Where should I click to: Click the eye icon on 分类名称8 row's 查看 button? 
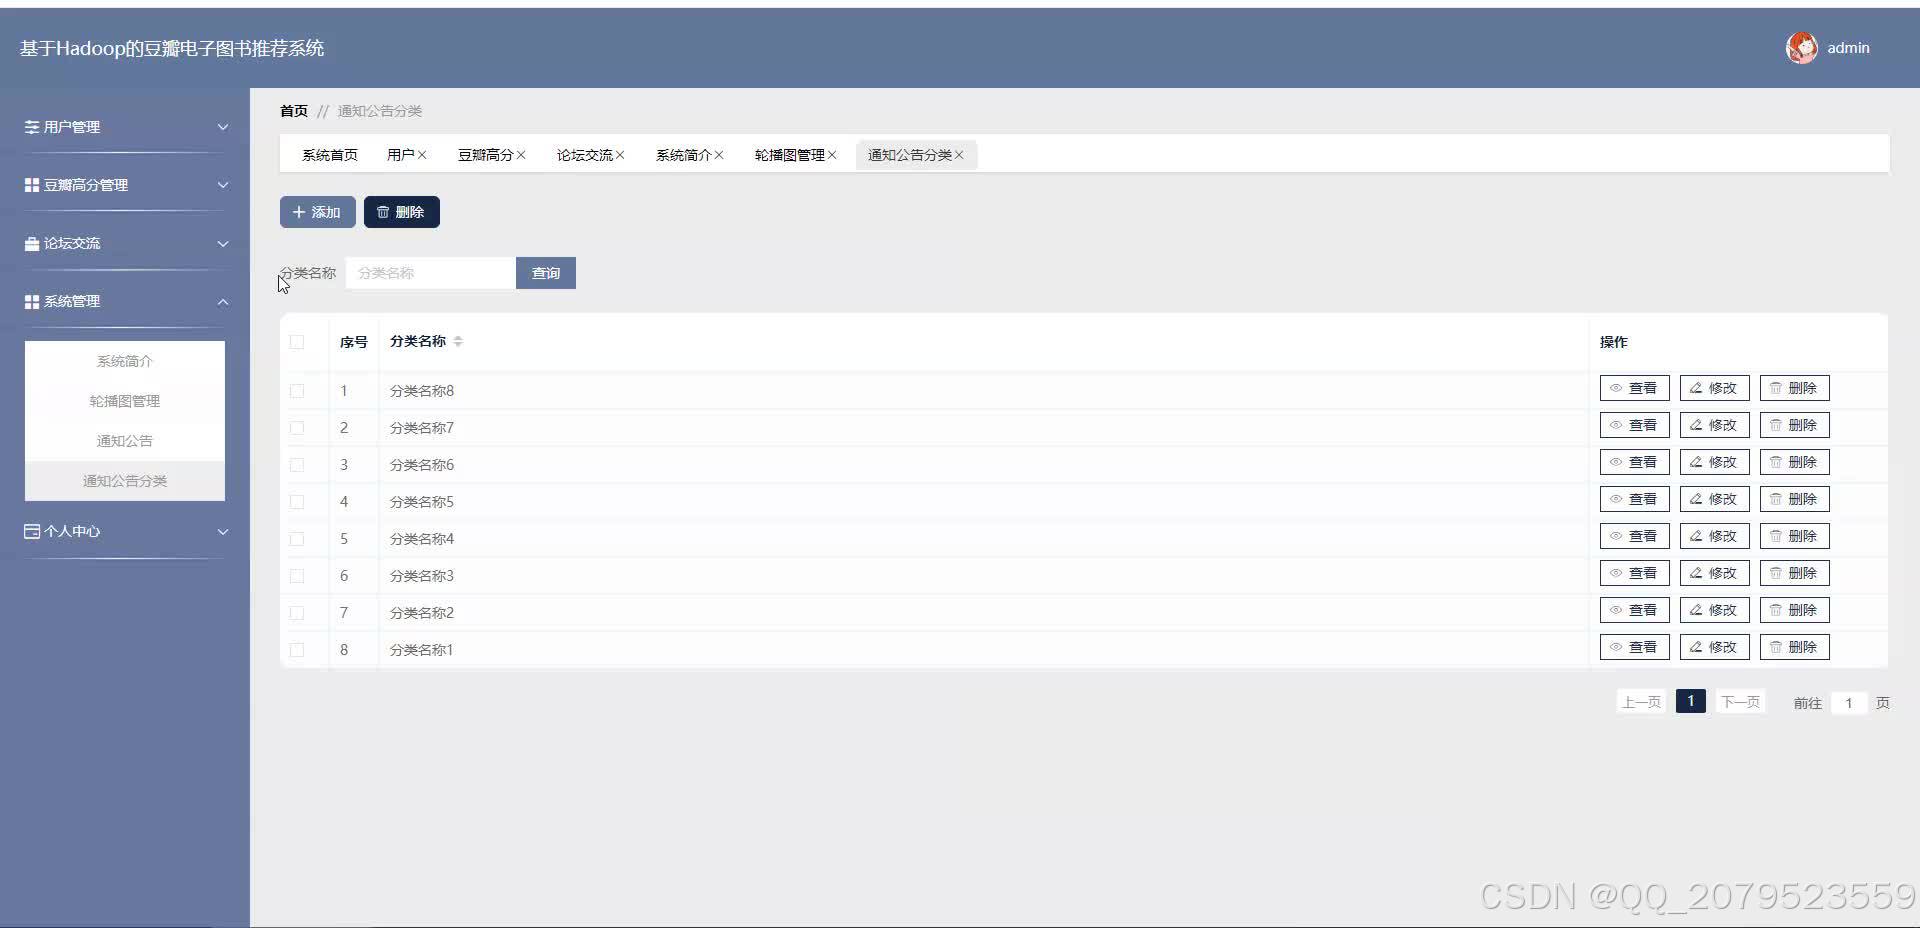click(1616, 388)
